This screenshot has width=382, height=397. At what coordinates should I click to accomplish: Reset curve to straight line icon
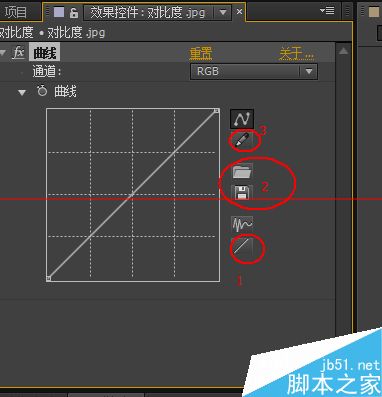(242, 247)
